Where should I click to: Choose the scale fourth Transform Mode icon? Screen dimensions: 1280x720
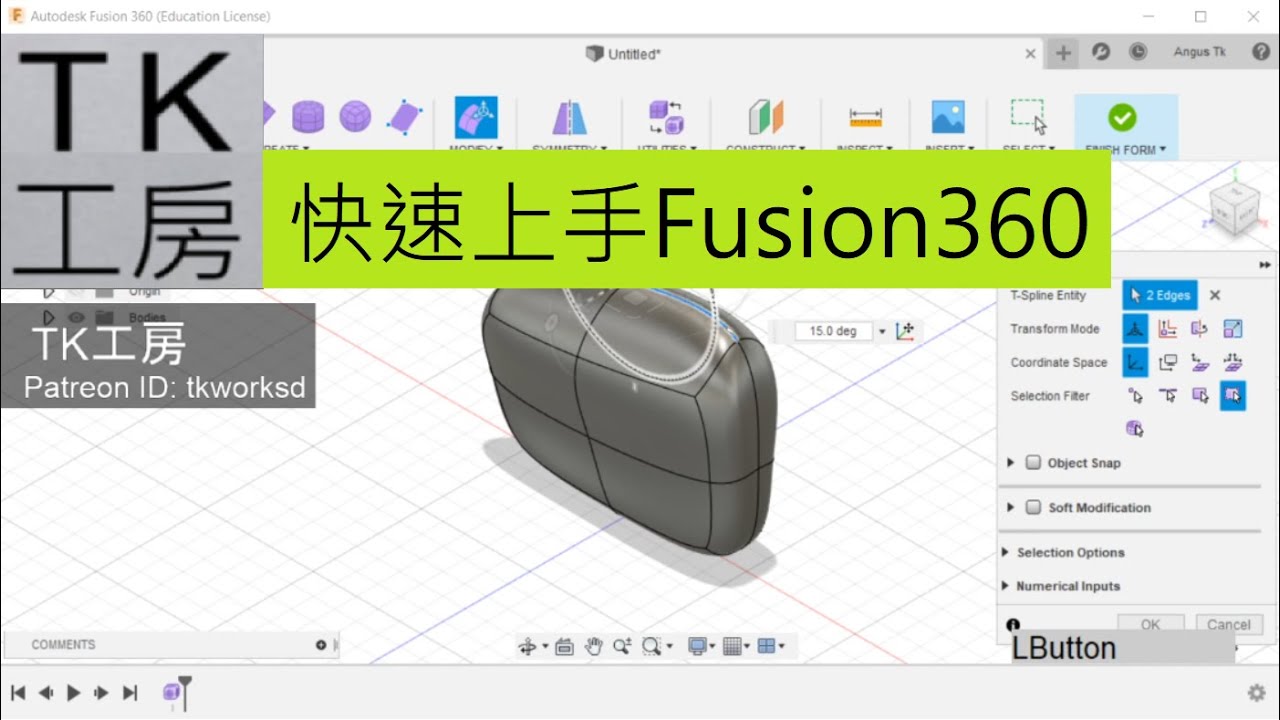1233,328
